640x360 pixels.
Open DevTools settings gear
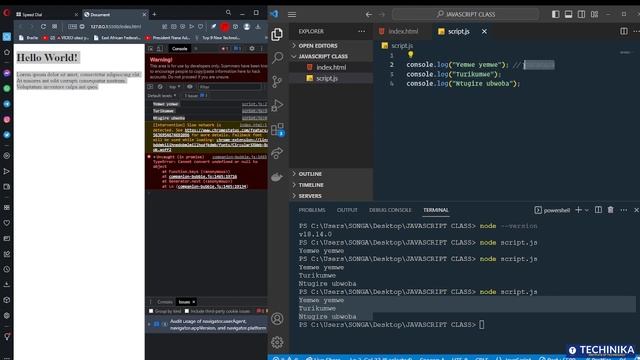(x=252, y=49)
